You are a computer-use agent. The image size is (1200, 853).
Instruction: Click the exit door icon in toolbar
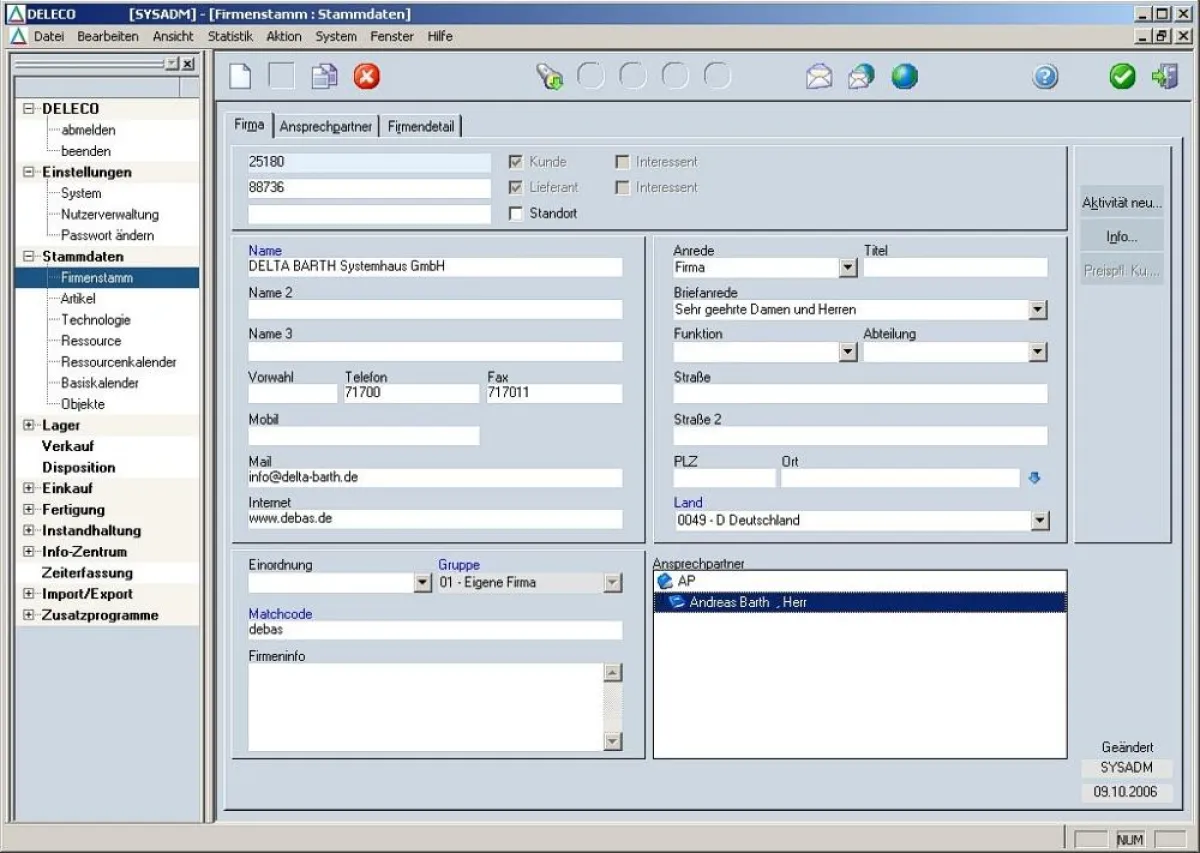[x=1165, y=77]
